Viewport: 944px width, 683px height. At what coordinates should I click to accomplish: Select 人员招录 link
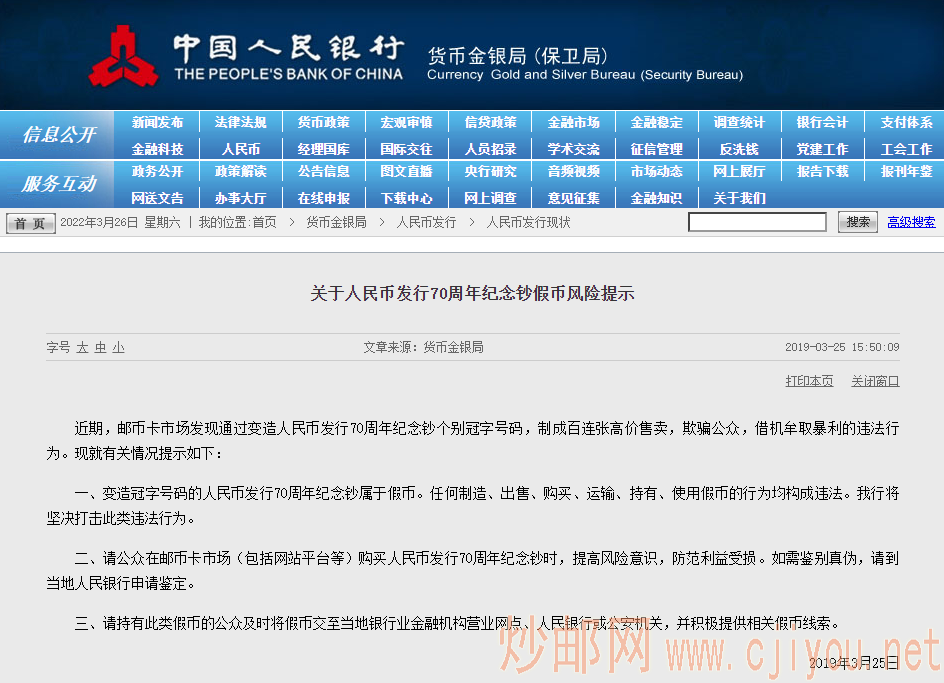coord(490,149)
